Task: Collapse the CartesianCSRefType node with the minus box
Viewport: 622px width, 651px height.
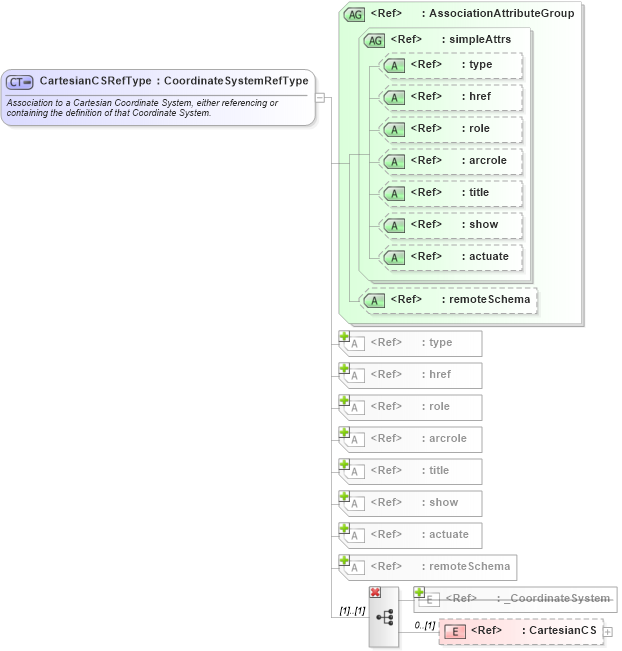Action: 320,98
